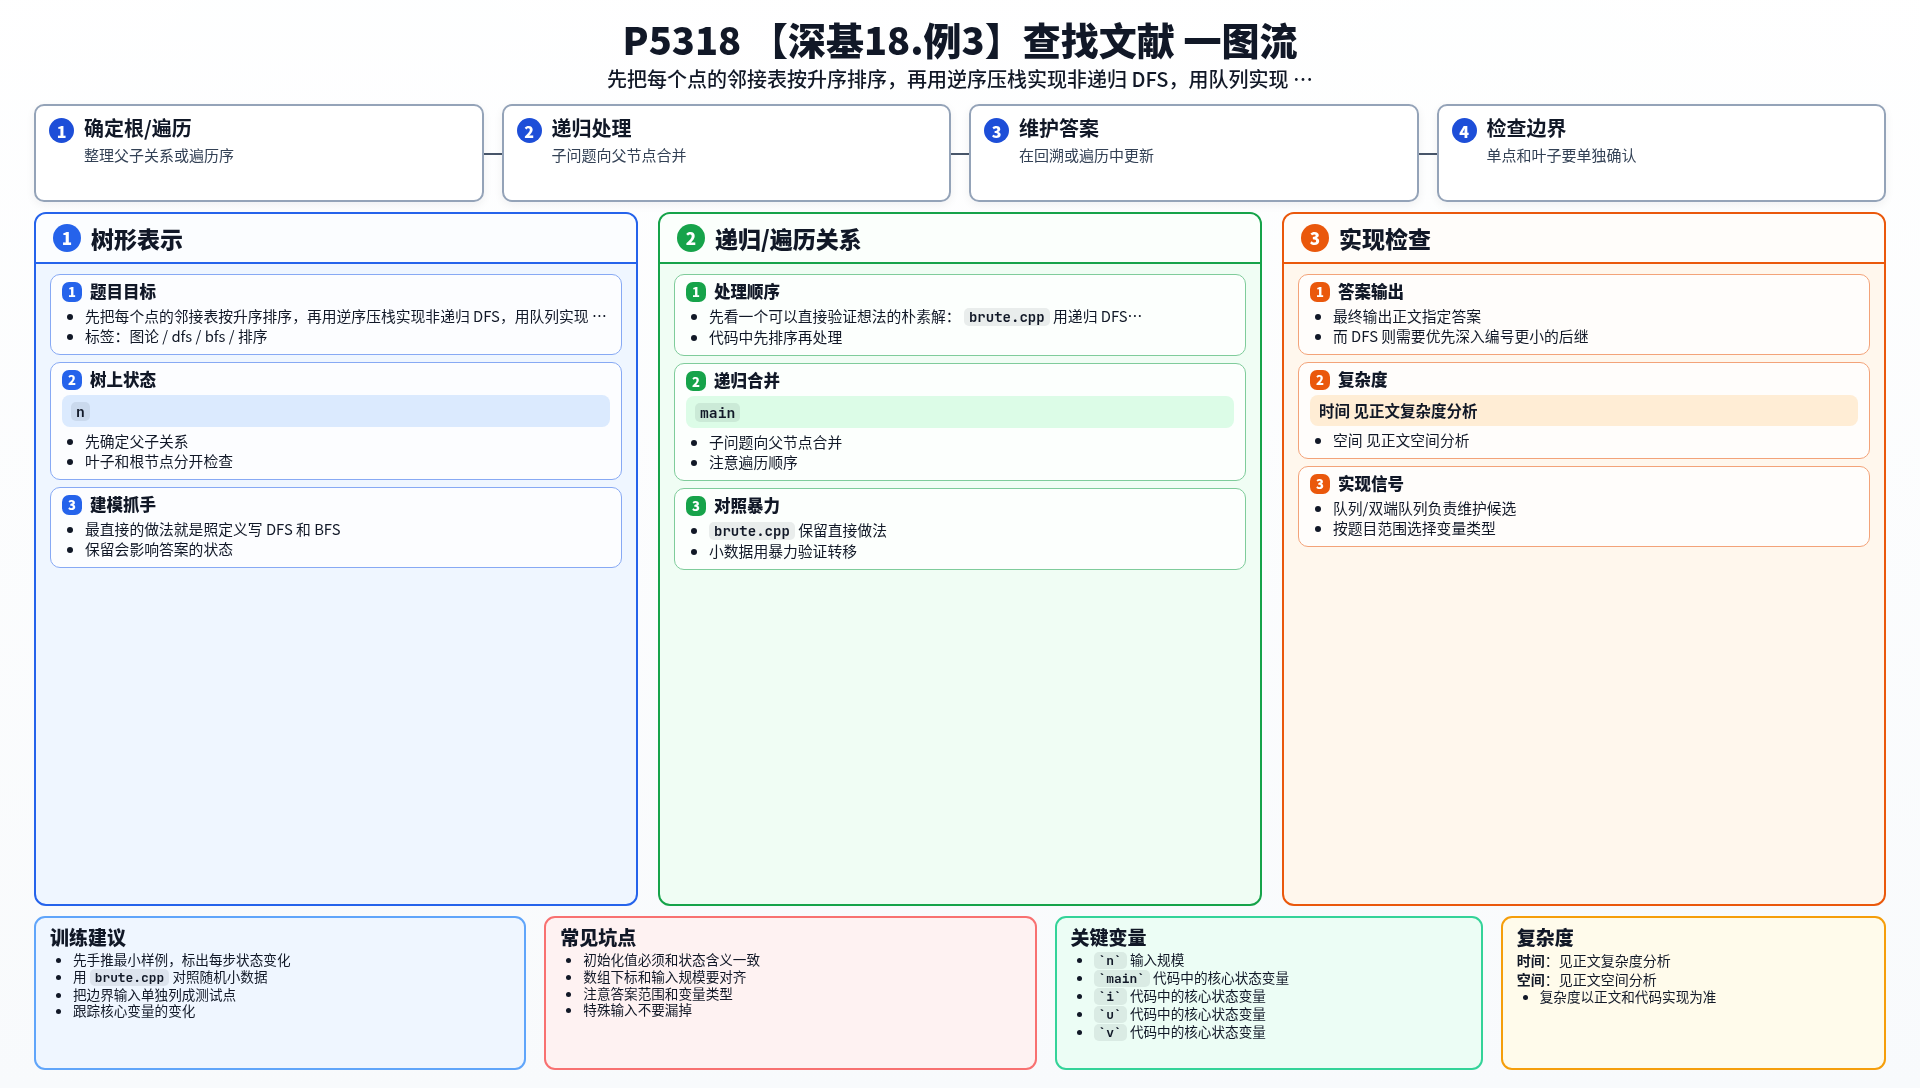Click step 3 badge beside 维护答案
This screenshot has height=1088, width=1920.
[x=996, y=131]
